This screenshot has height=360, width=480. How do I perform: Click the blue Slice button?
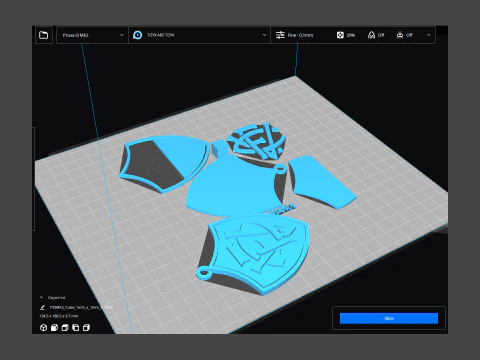389,318
